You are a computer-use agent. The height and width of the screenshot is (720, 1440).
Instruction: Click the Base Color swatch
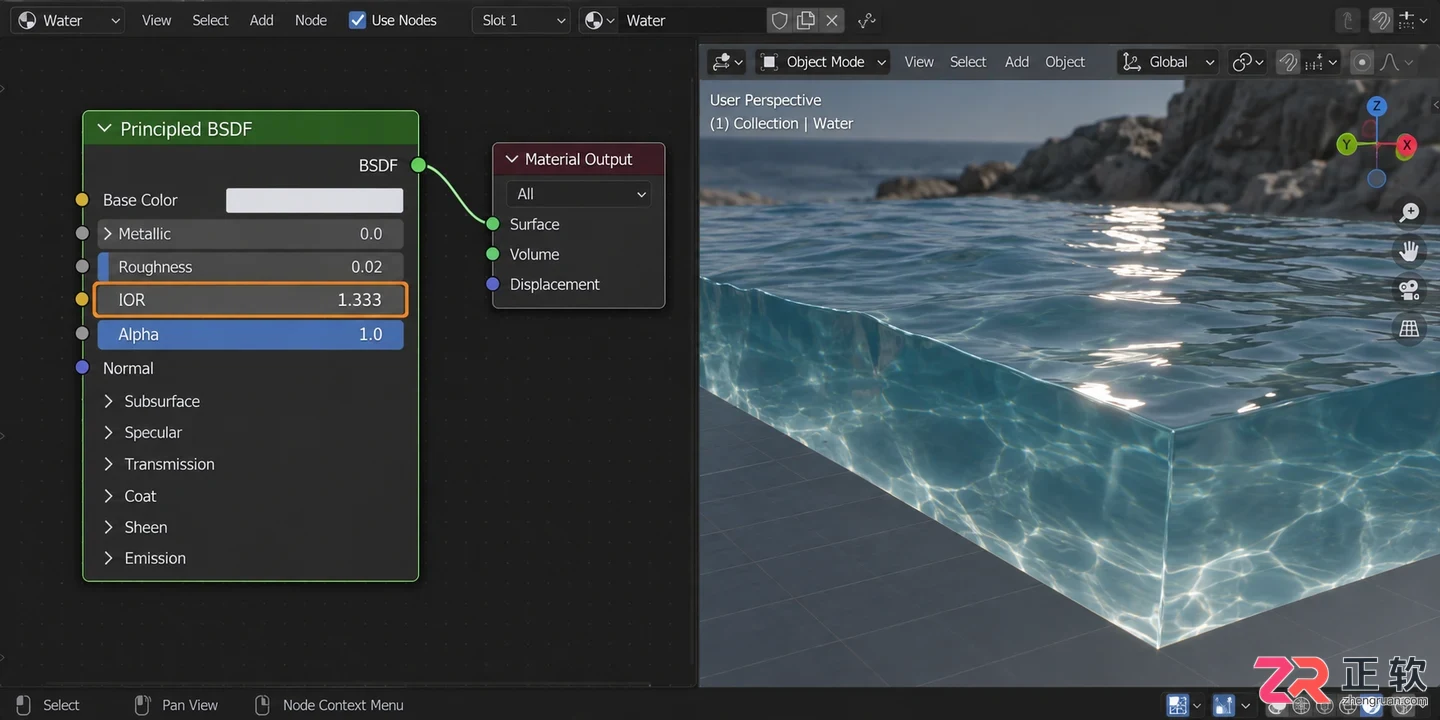point(314,200)
